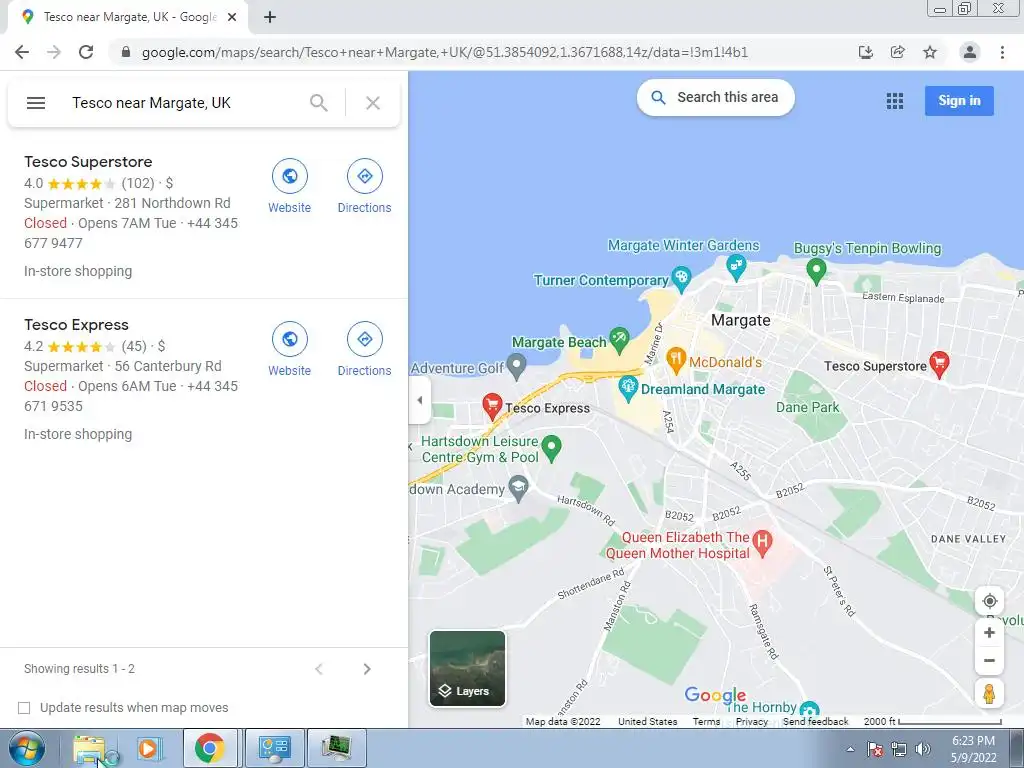Clear the Tesco near Margate search
Image resolution: width=1024 pixels, height=768 pixels.
(x=373, y=103)
